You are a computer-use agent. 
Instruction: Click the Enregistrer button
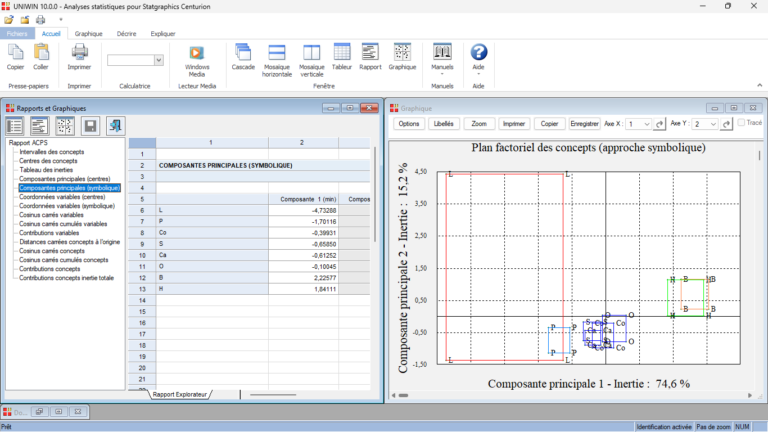coord(584,124)
